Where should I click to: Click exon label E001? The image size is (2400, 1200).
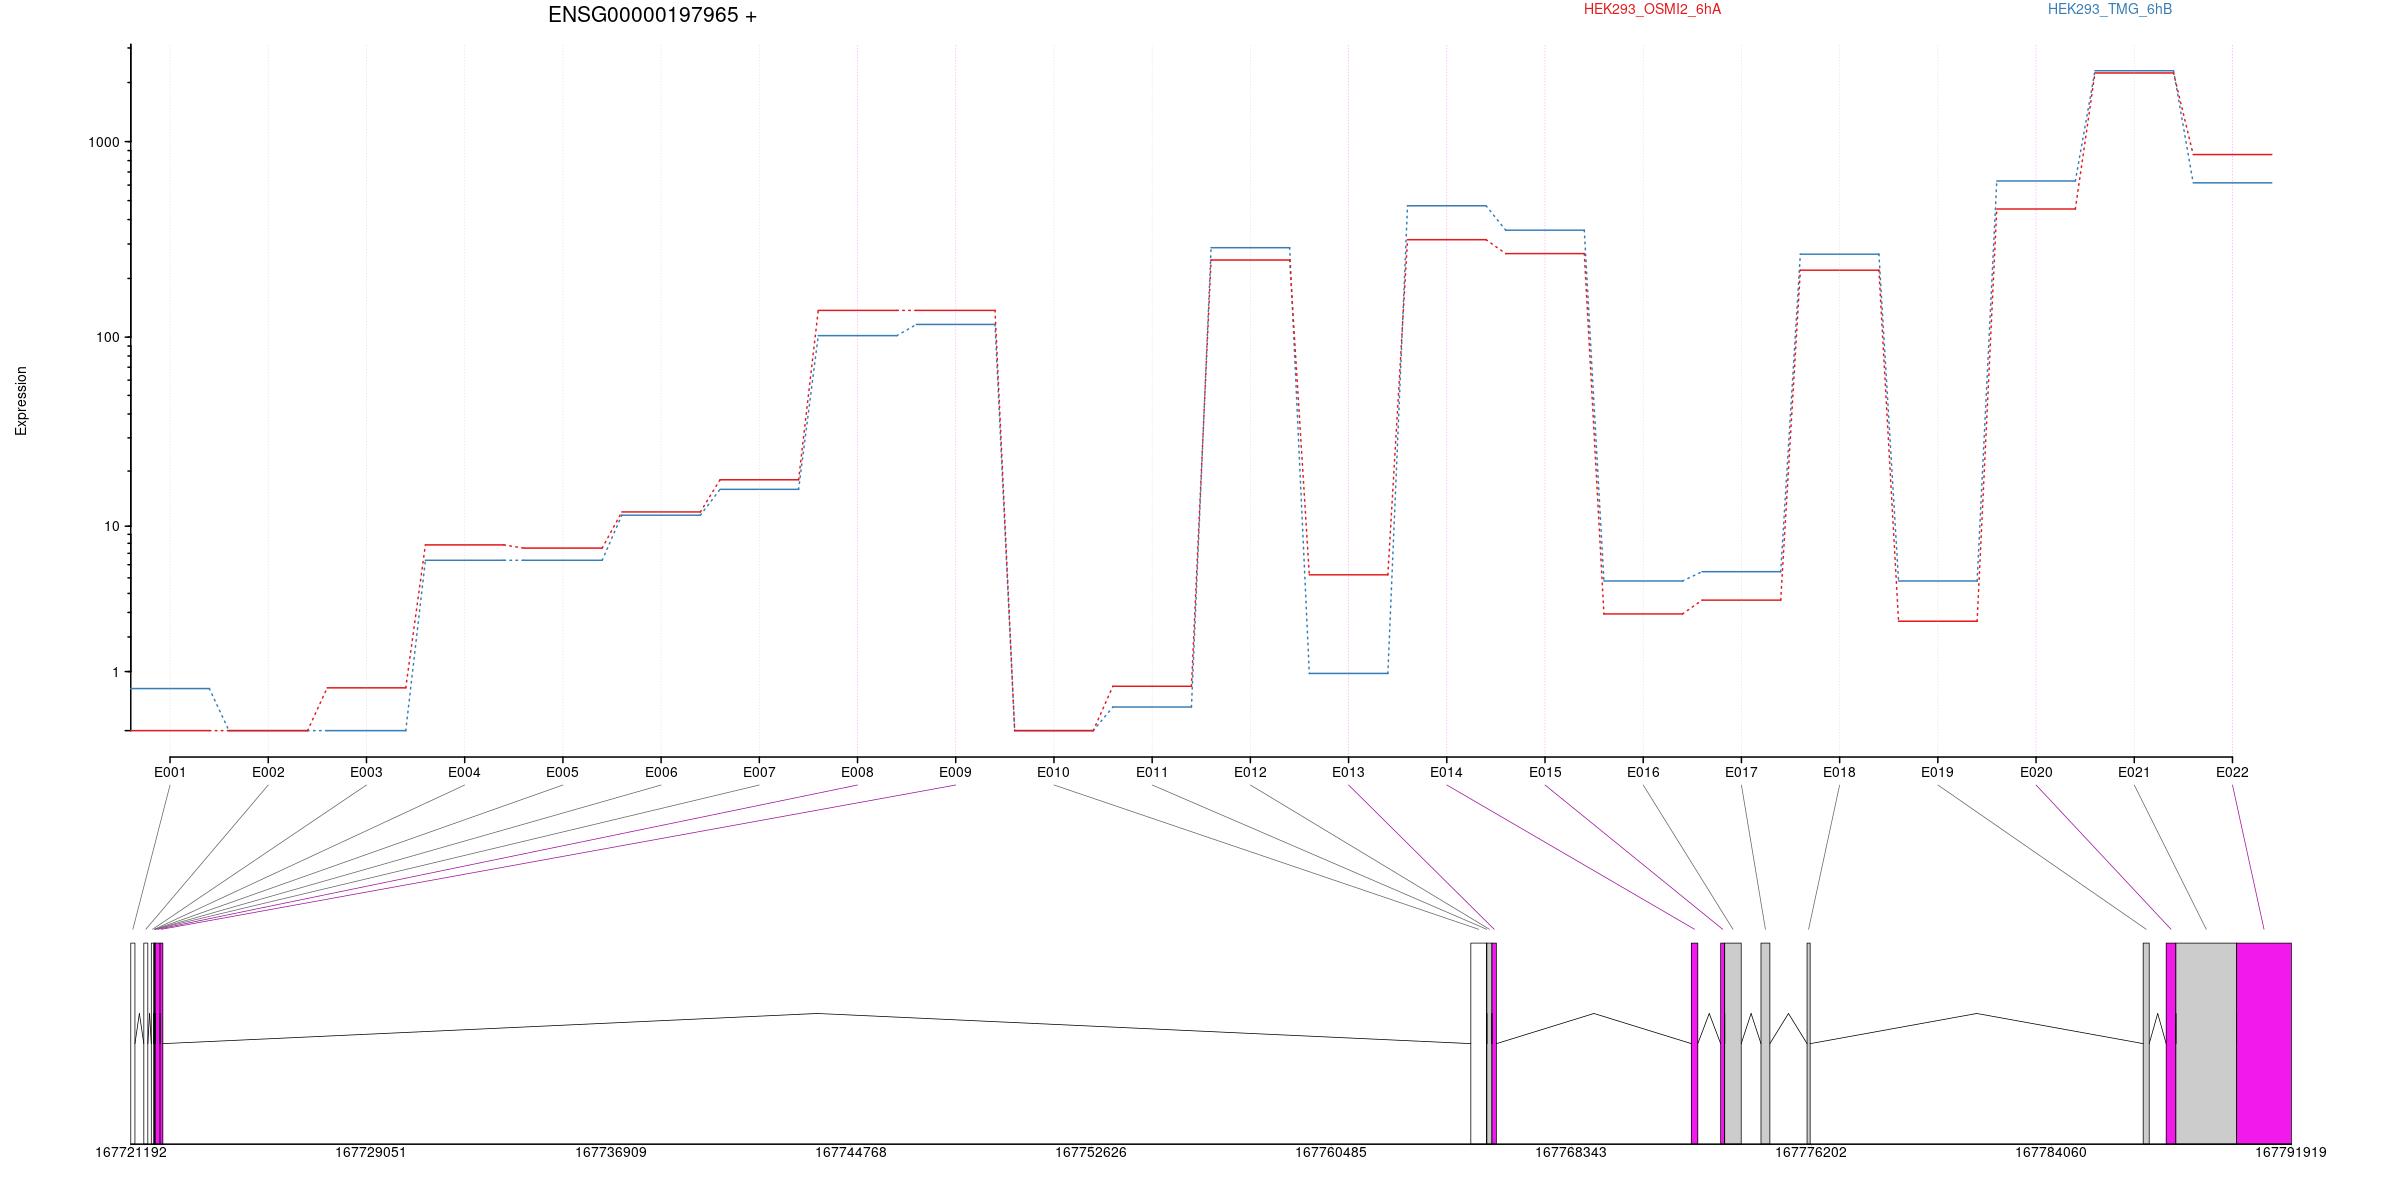(170, 772)
